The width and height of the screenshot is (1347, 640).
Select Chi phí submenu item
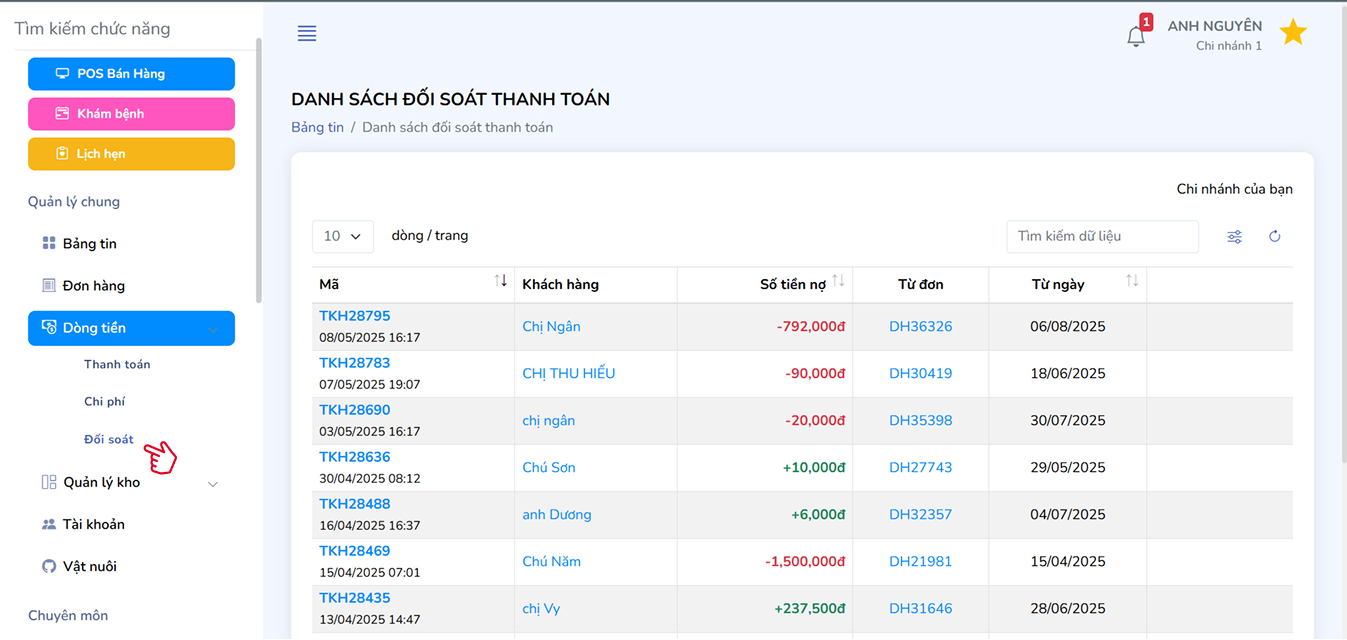click(104, 402)
